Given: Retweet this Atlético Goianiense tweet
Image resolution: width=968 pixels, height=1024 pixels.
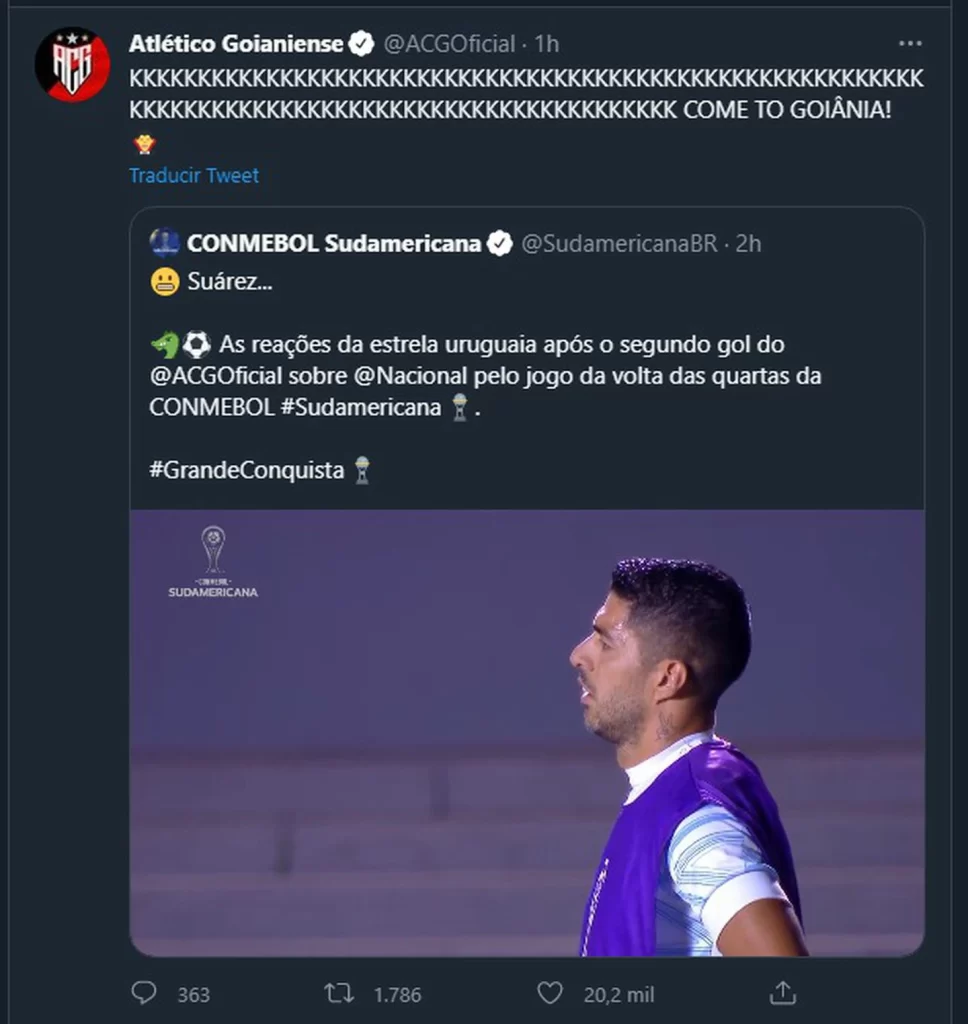Looking at the screenshot, I should click(x=339, y=993).
